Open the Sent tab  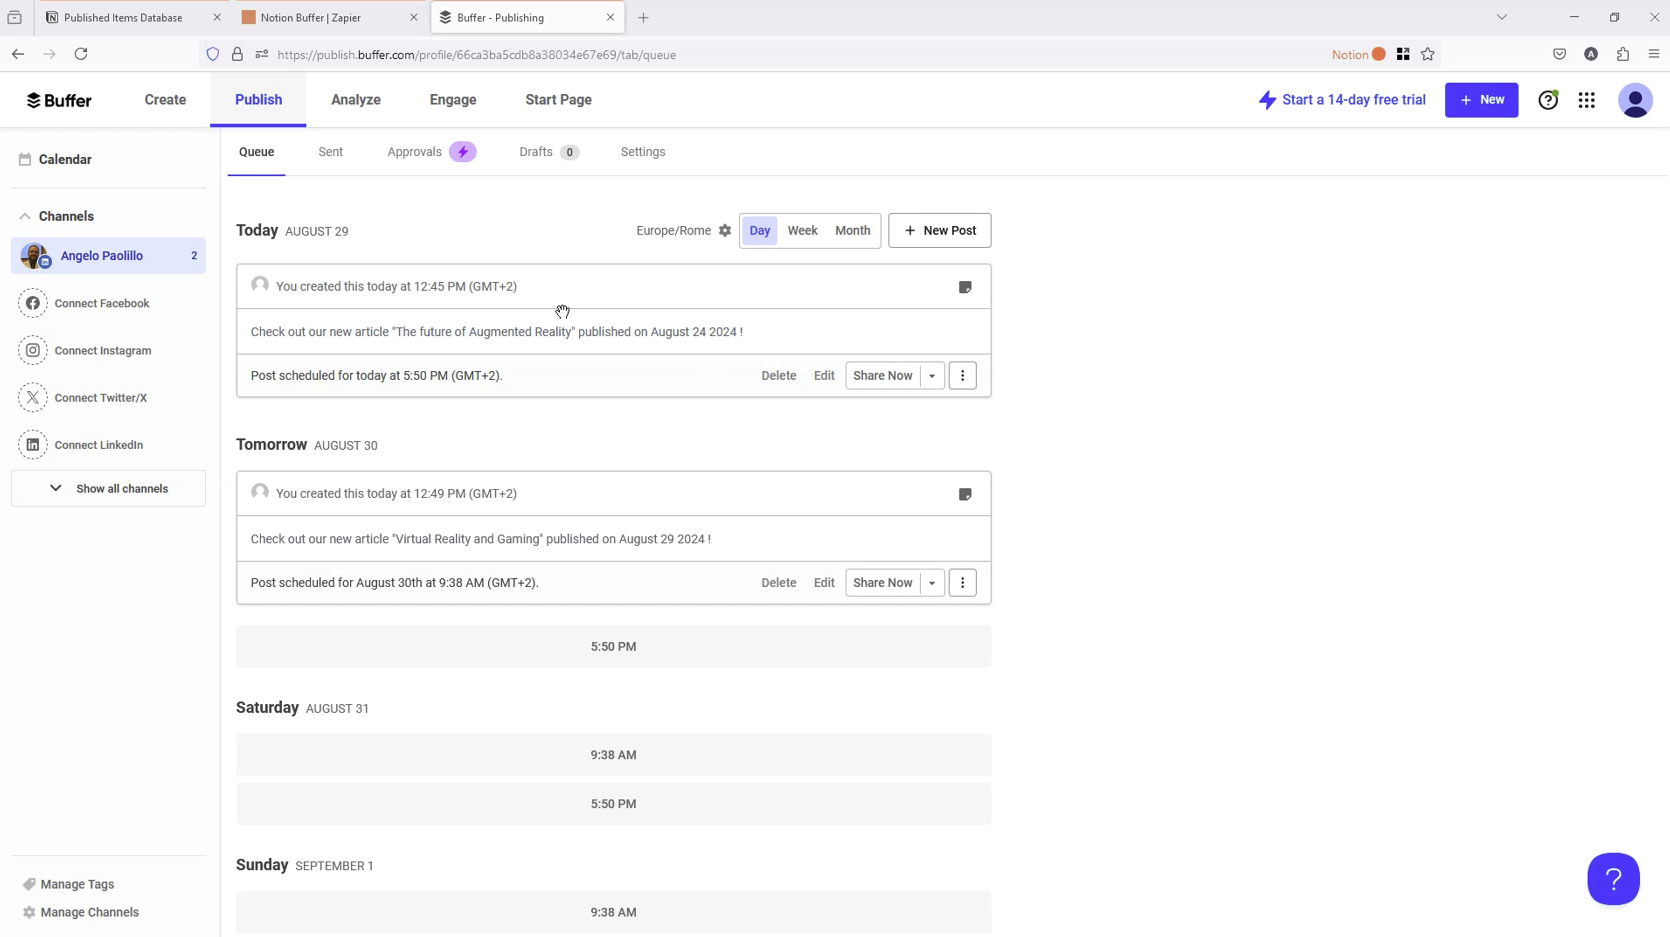(330, 152)
